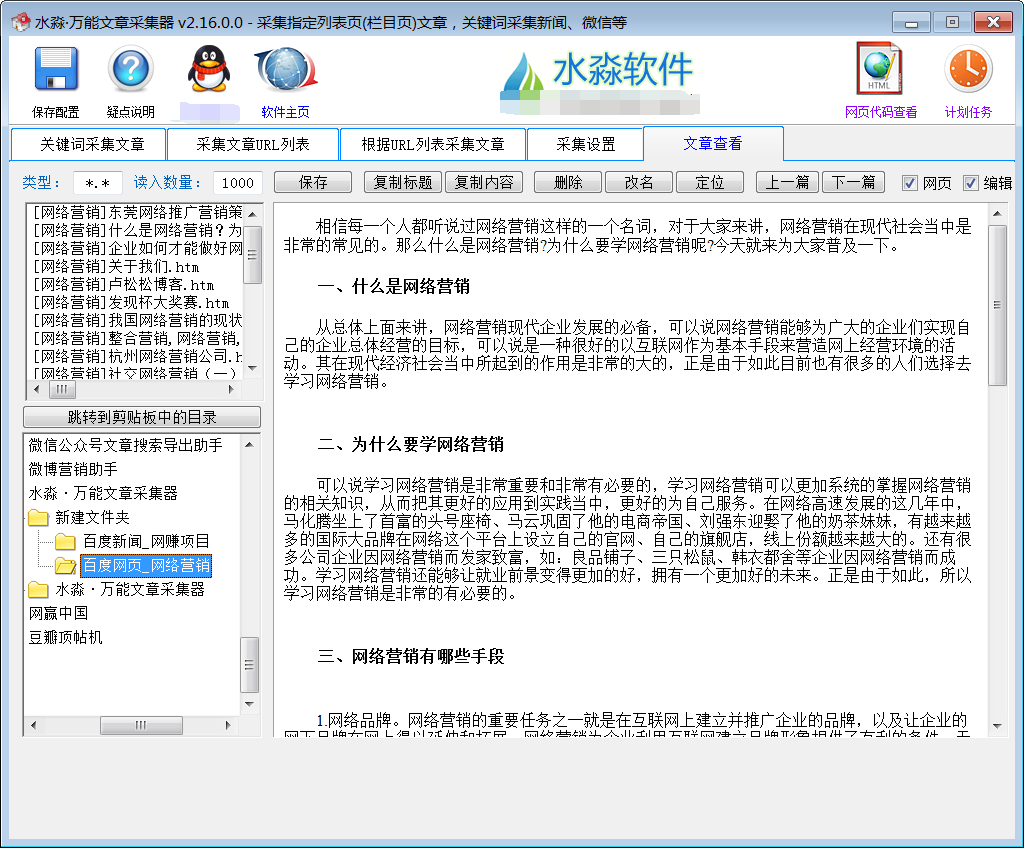1024x848 pixels.
Task: Select 微博营销助手 tree item
Action: (x=73, y=470)
